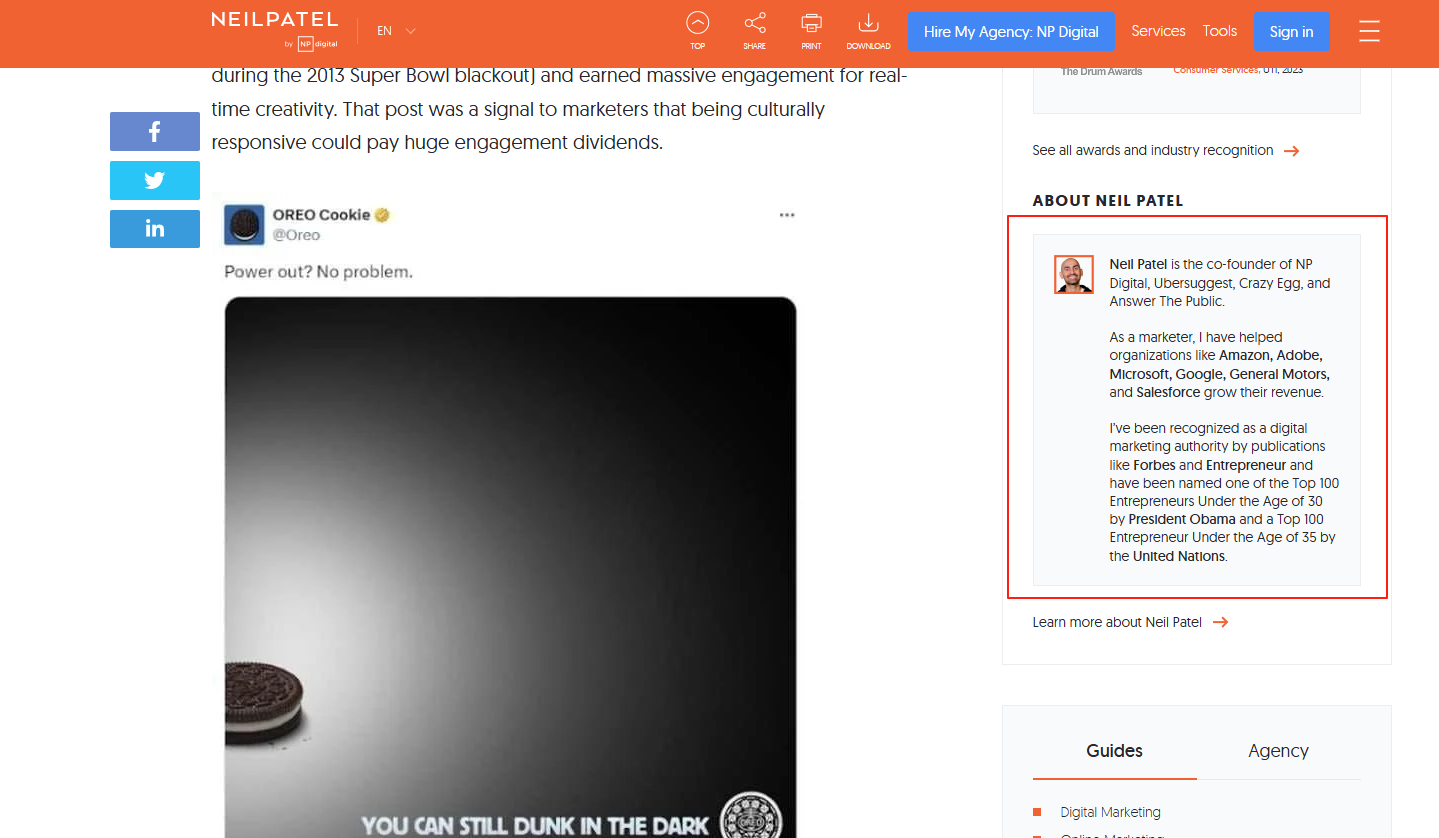Switch to the Agency tab
Viewport: 1439px width, 838px height.
[x=1278, y=751]
